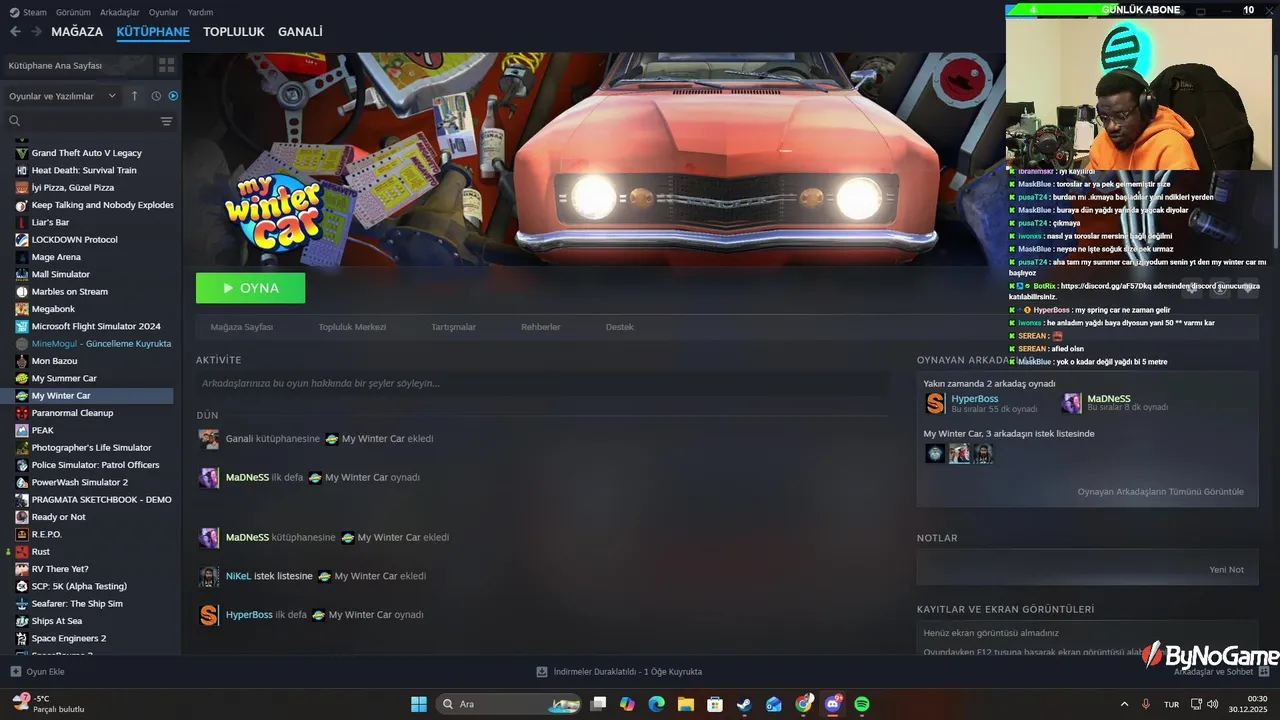Click MaDNeSS avatar in friends playing panel
Image resolution: width=1280 pixels, height=720 pixels.
pos(1071,403)
